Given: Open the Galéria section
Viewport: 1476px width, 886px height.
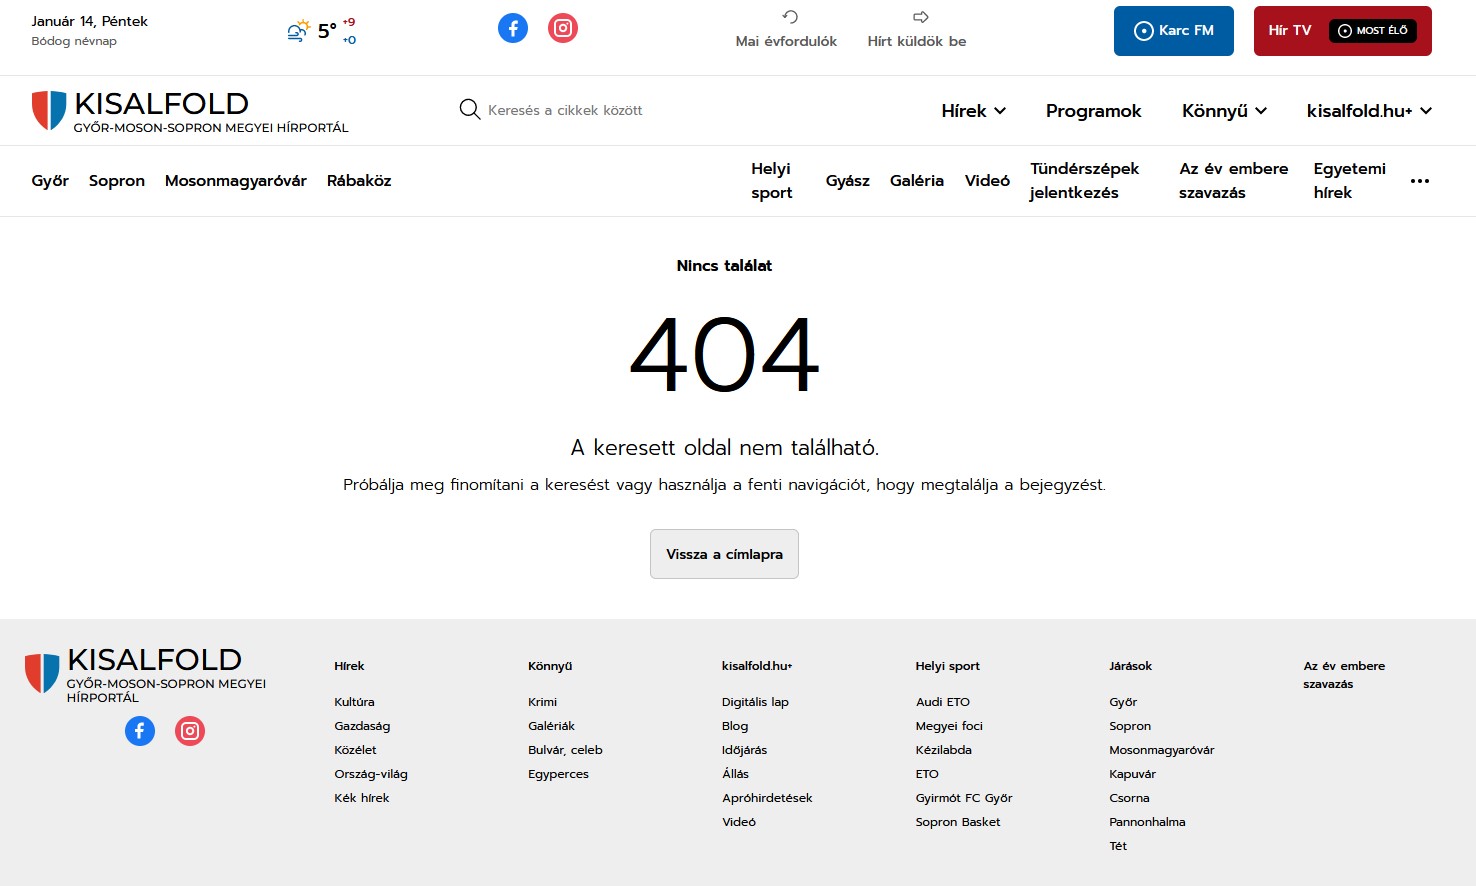Looking at the screenshot, I should [917, 181].
